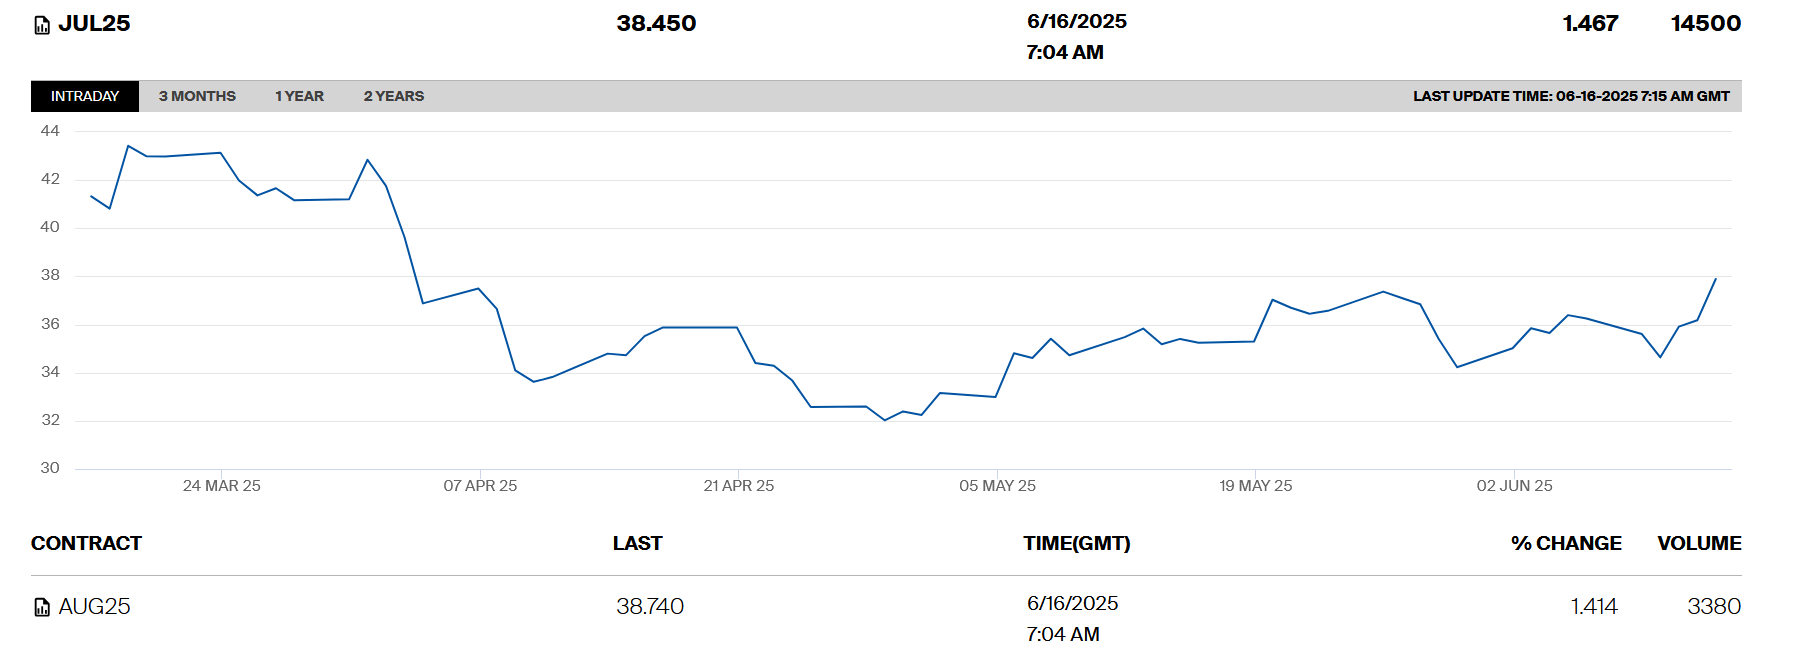Click the chart icon beside JUL25
This screenshot has height=654, width=1810.
(x=42, y=25)
